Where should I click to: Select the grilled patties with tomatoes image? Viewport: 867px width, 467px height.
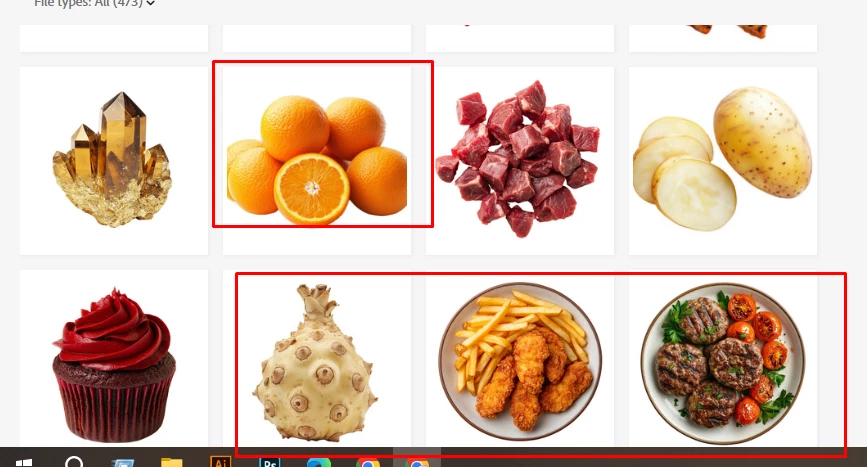[723, 358]
